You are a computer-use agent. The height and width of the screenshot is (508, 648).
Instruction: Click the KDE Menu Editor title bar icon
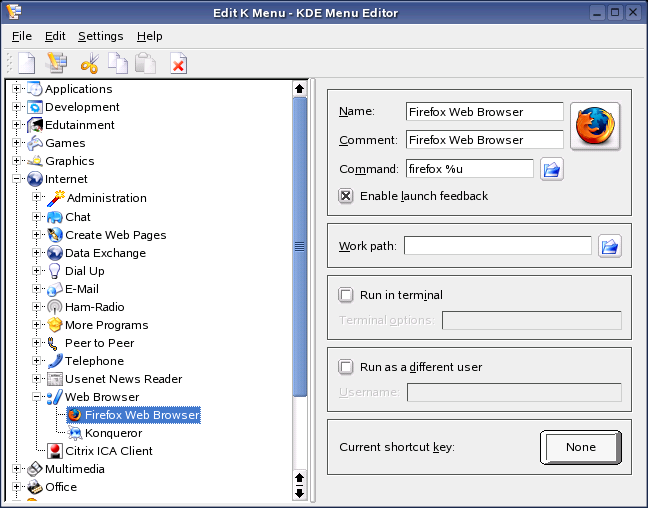coord(14,12)
